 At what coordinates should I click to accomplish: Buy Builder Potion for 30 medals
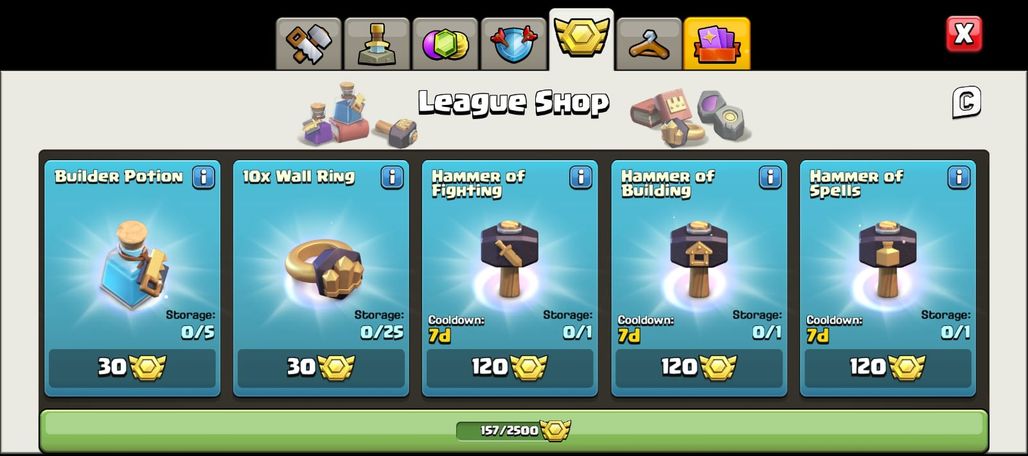132,368
